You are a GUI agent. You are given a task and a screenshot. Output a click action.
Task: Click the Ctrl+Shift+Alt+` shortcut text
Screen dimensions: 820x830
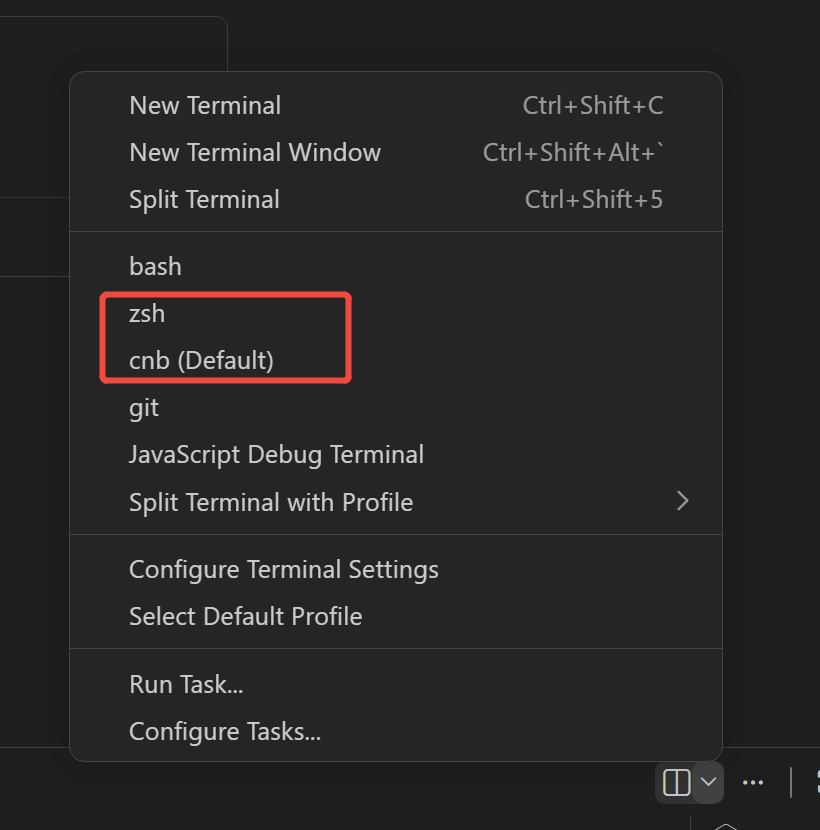click(x=574, y=153)
